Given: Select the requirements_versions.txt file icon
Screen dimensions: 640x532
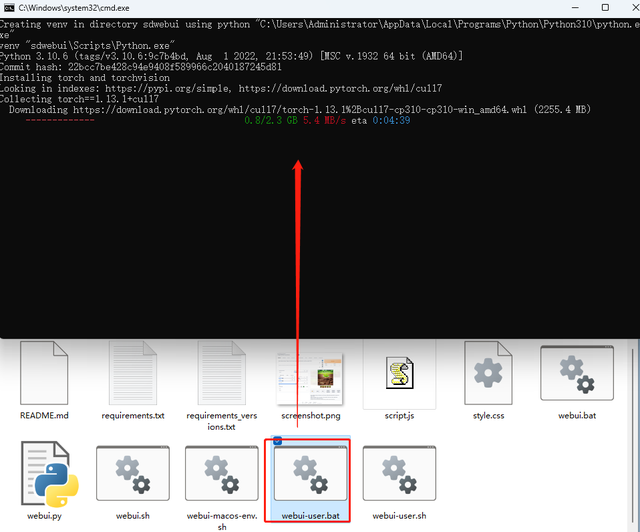Looking at the screenshot, I should 222,372.
